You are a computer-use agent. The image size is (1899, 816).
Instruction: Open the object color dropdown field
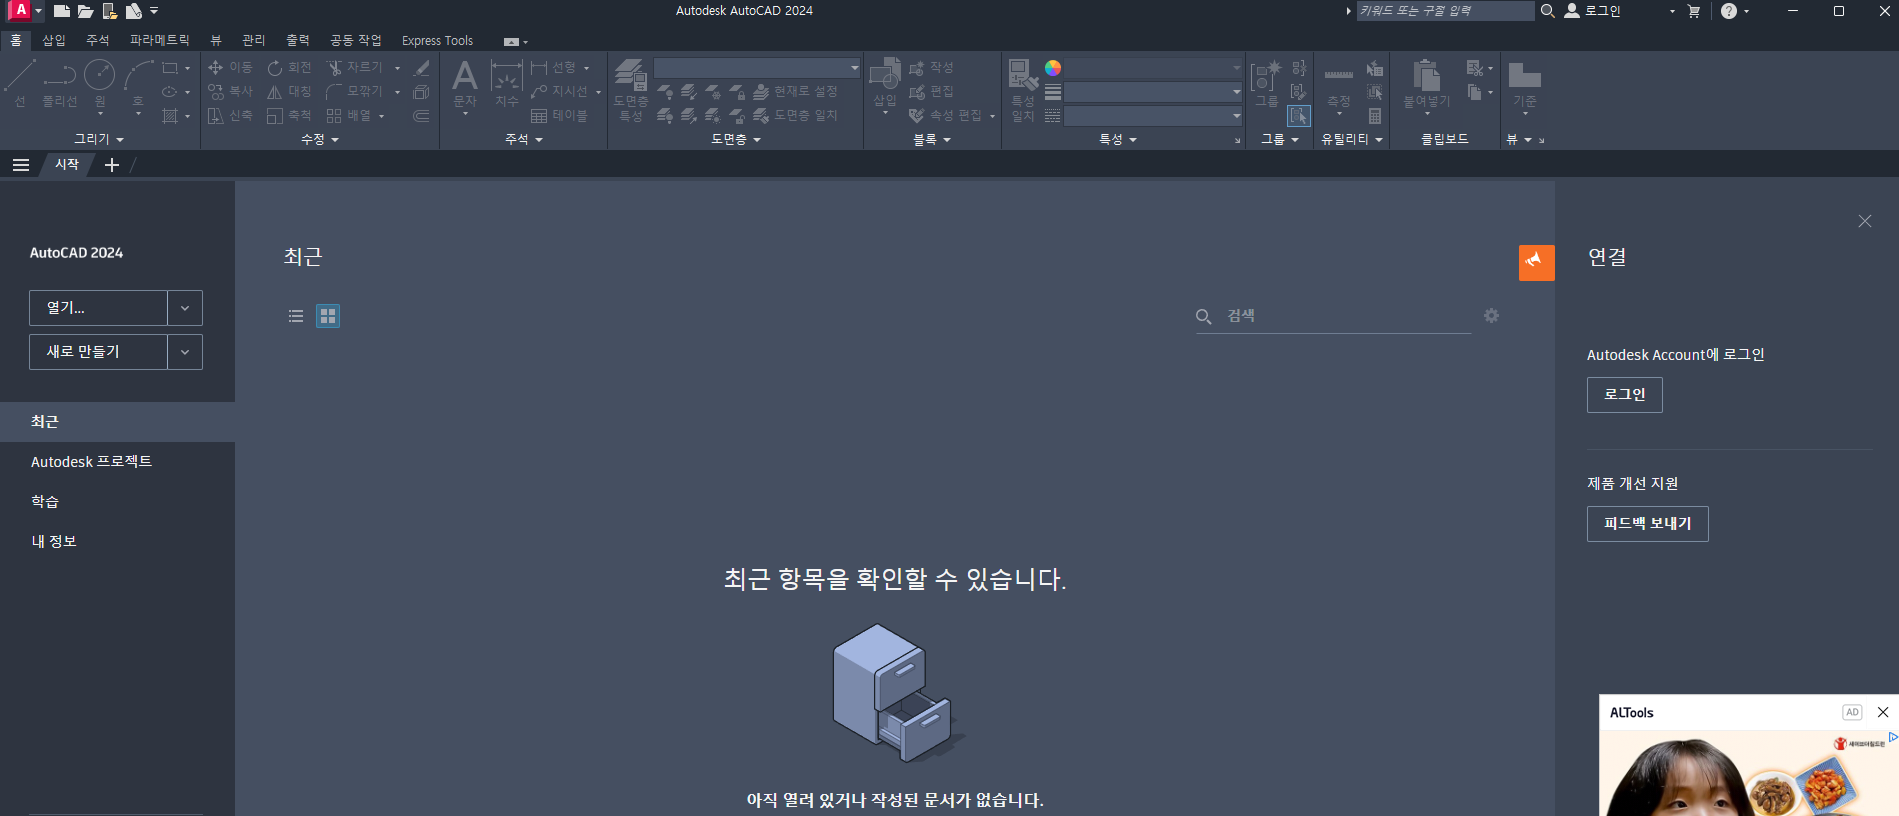1153,67
